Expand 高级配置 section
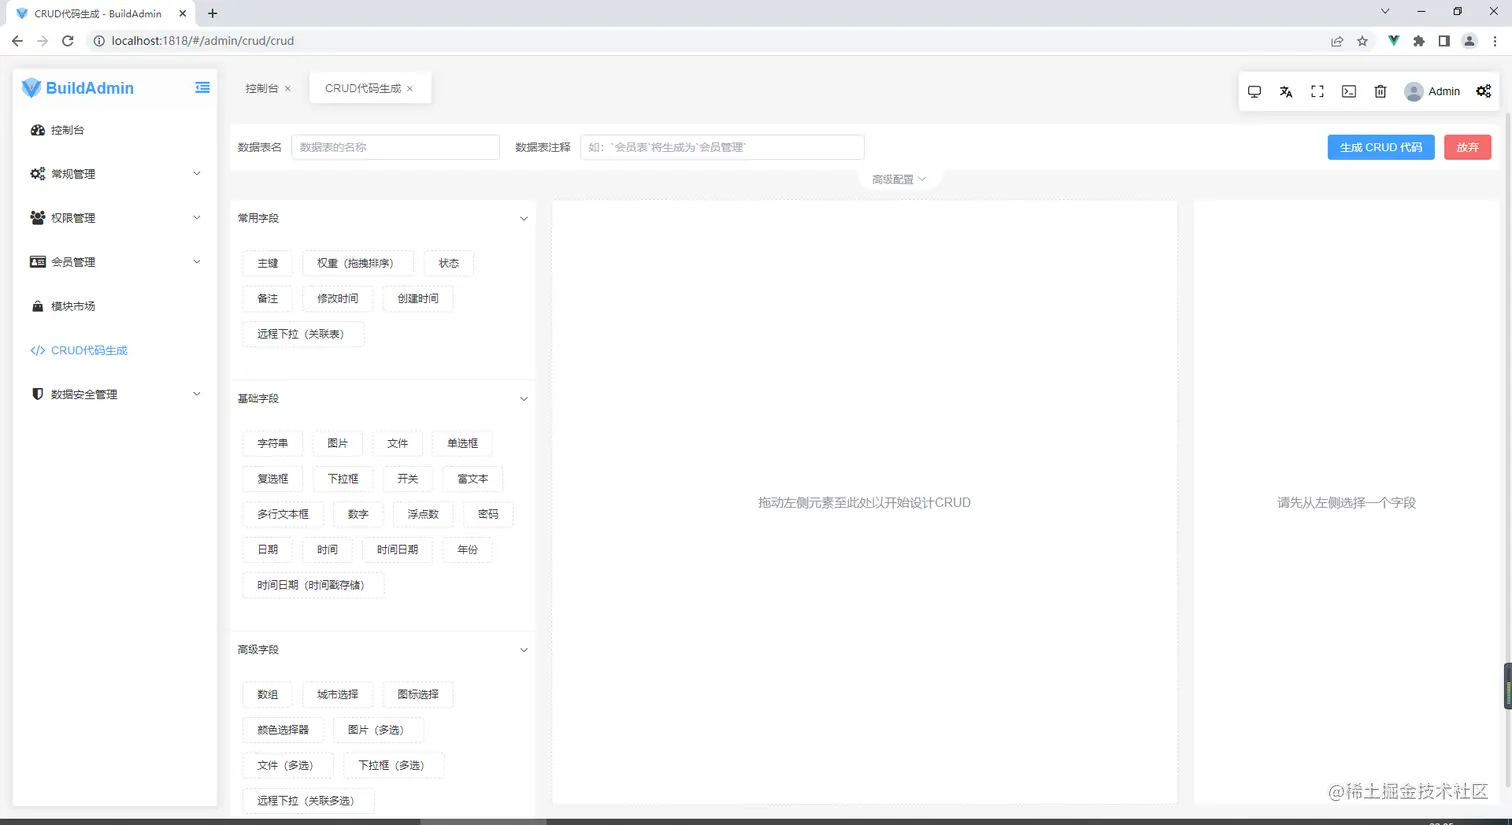This screenshot has width=1512, height=825. [899, 179]
